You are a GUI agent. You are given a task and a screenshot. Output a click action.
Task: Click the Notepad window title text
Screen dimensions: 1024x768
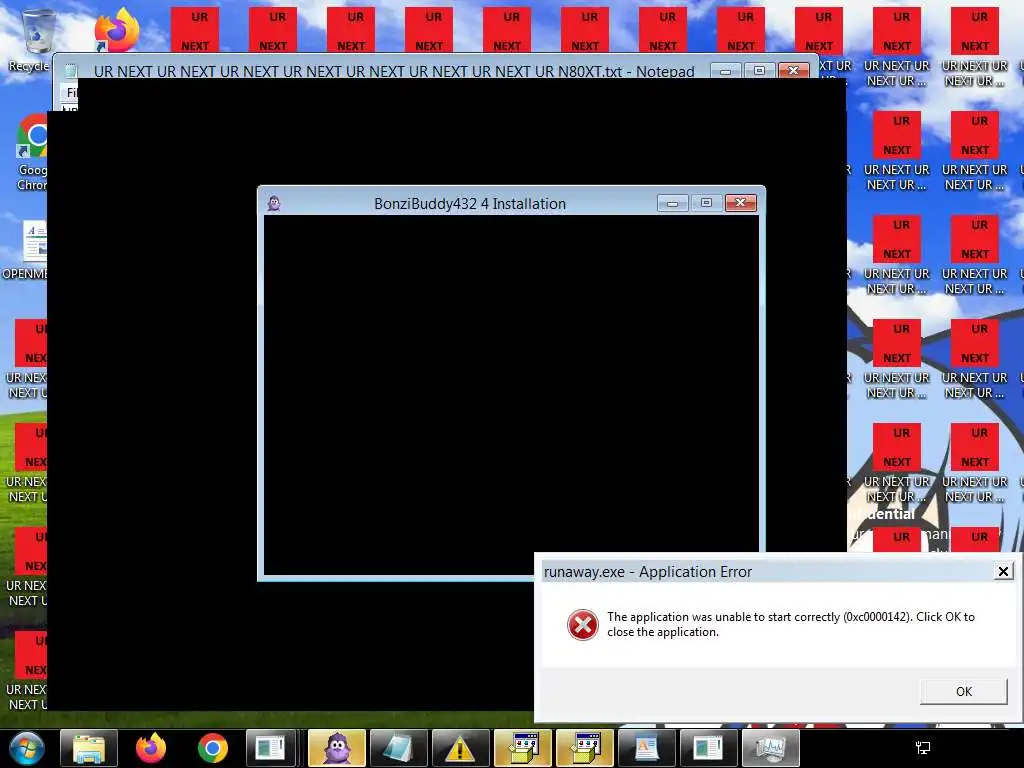(394, 71)
